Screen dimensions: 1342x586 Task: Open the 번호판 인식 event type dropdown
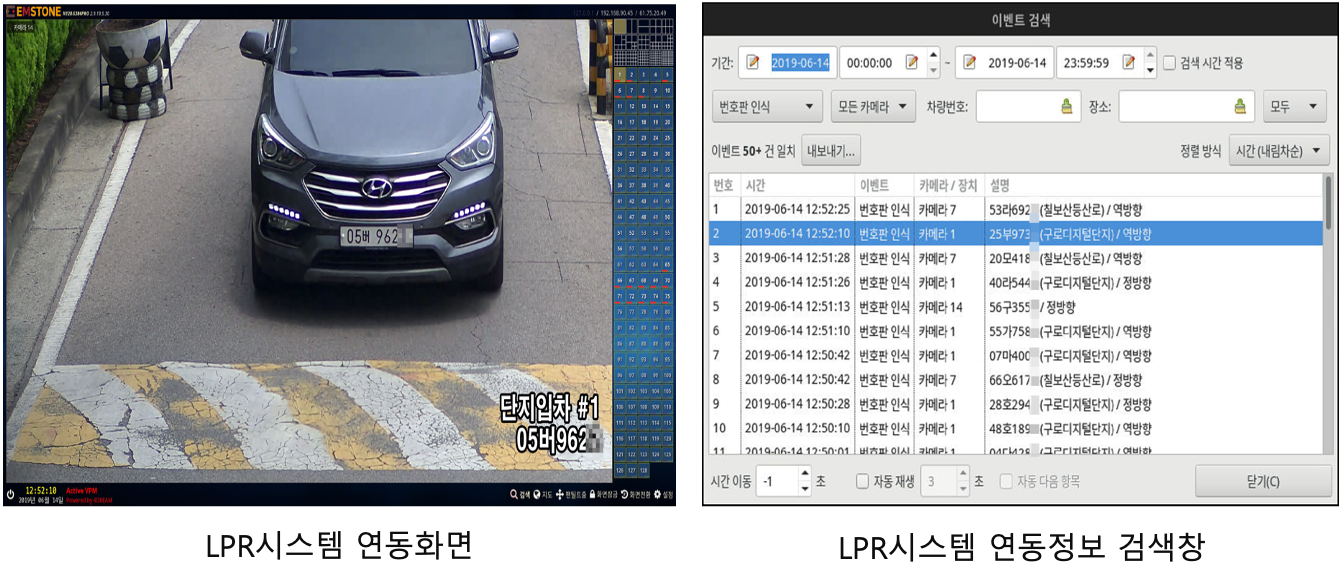(x=767, y=106)
